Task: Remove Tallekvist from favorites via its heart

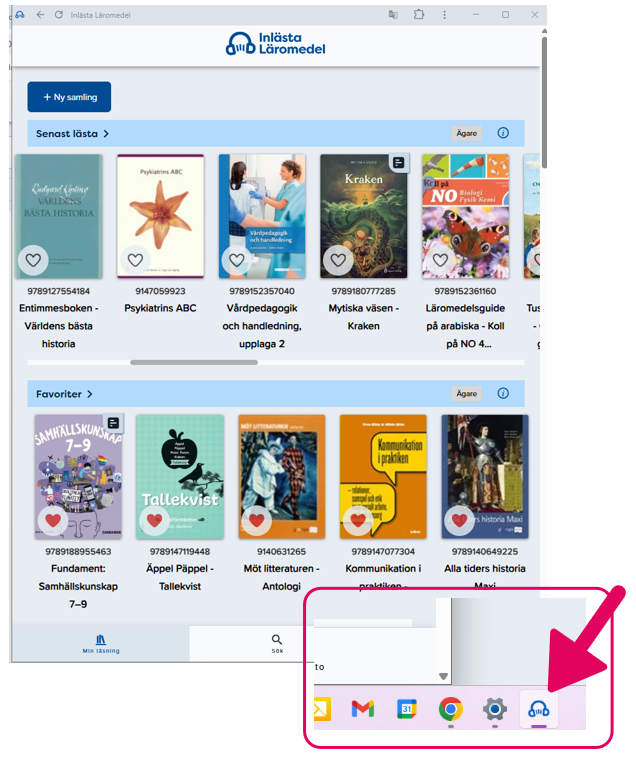Action: [x=154, y=520]
